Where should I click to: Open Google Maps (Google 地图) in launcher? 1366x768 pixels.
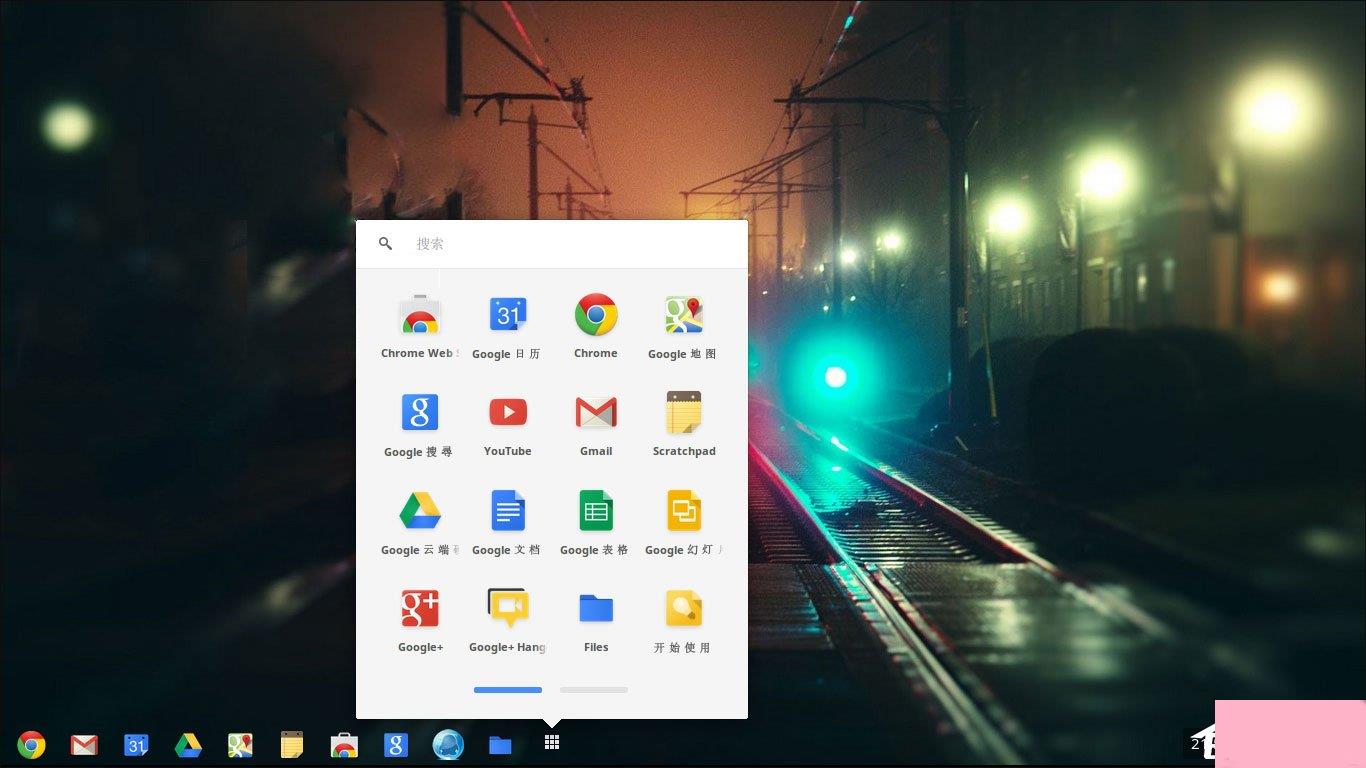(x=684, y=326)
